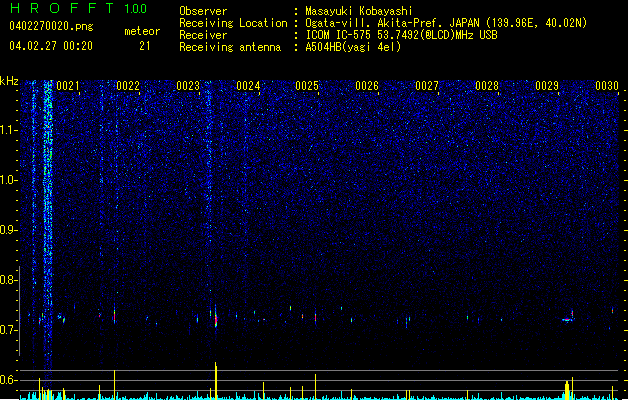Click time marker 0024
The width and height of the screenshot is (629, 400).
click(x=248, y=85)
